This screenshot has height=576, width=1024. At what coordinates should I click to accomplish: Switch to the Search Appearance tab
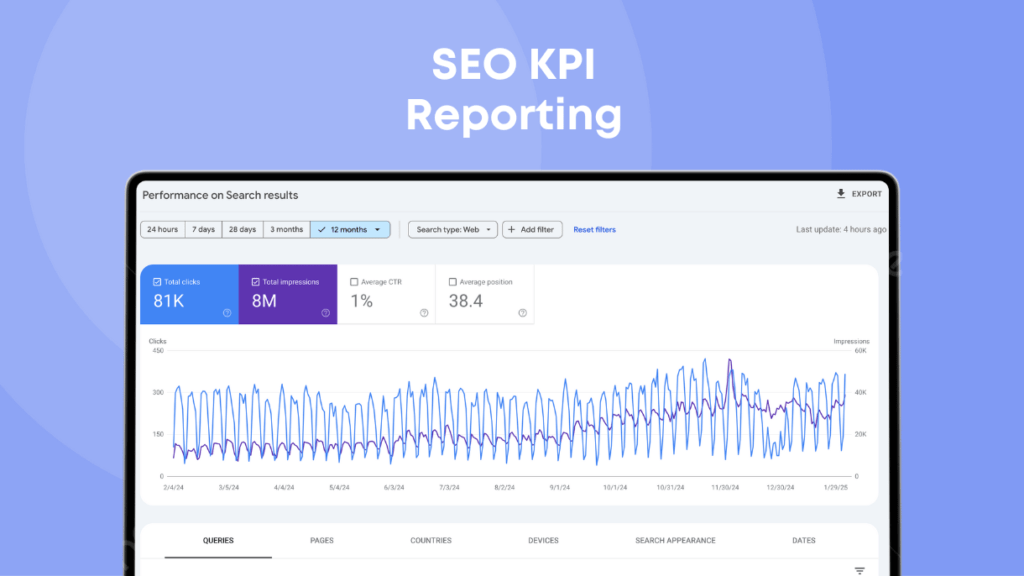674,540
